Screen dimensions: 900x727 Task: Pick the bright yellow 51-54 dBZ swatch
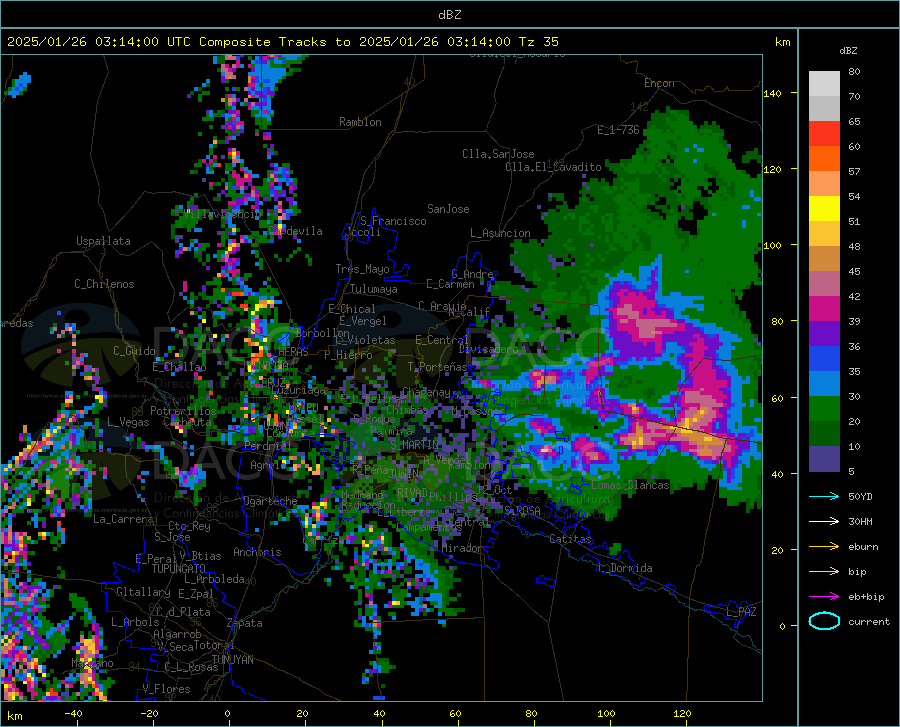pos(824,209)
